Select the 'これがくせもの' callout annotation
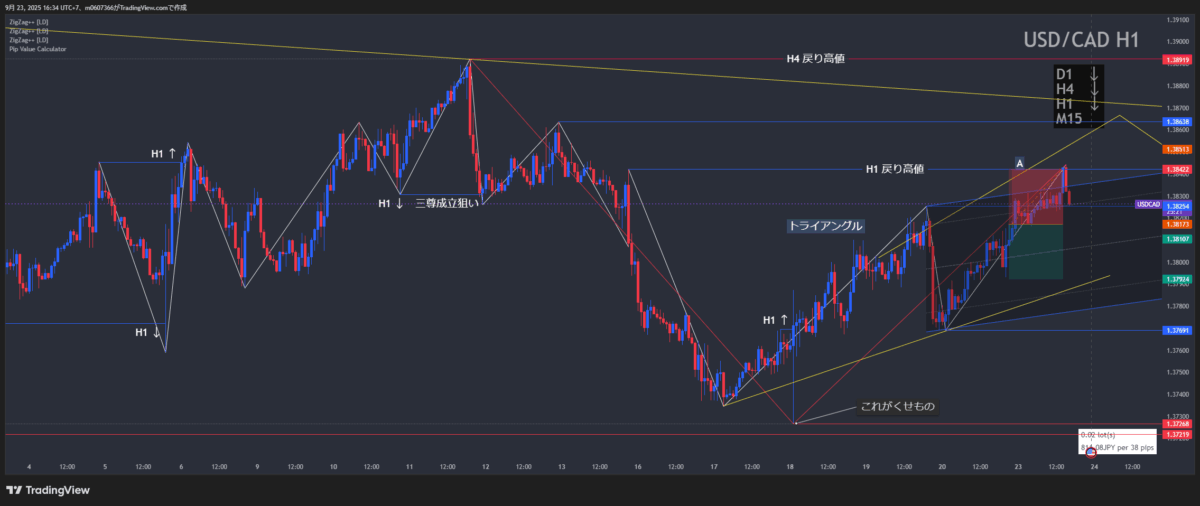 (898, 407)
